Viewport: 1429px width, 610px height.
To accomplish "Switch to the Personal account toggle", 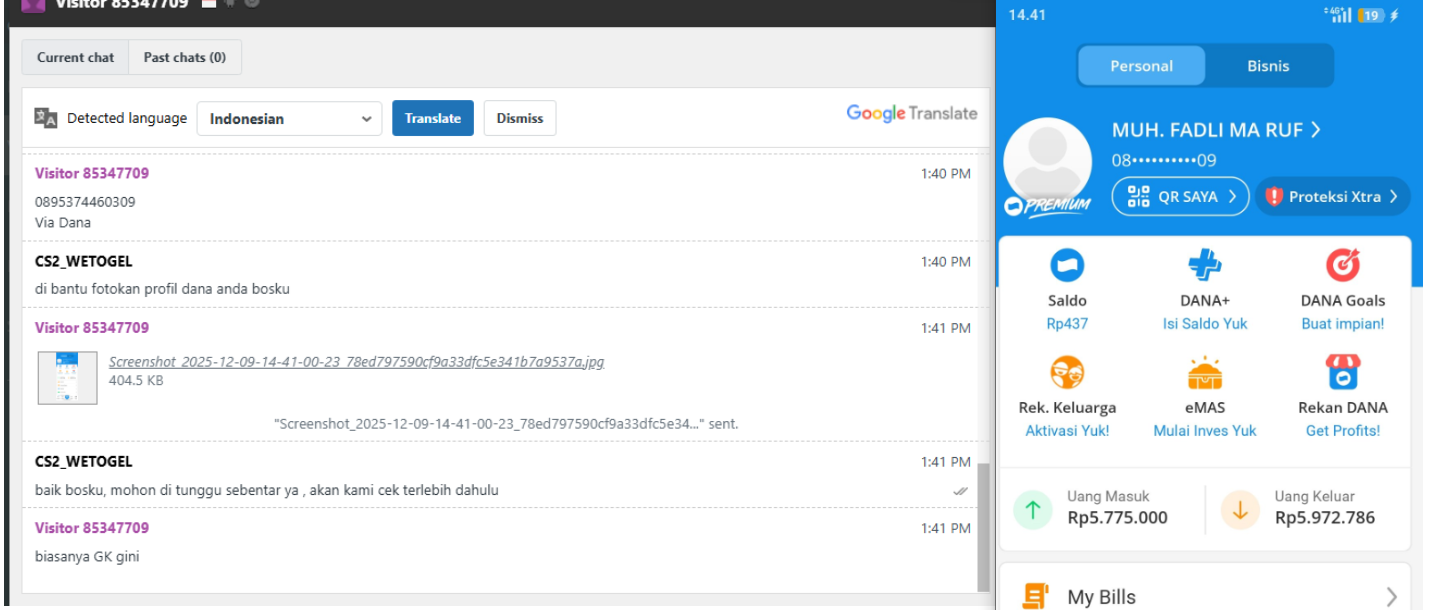I will [1141, 66].
